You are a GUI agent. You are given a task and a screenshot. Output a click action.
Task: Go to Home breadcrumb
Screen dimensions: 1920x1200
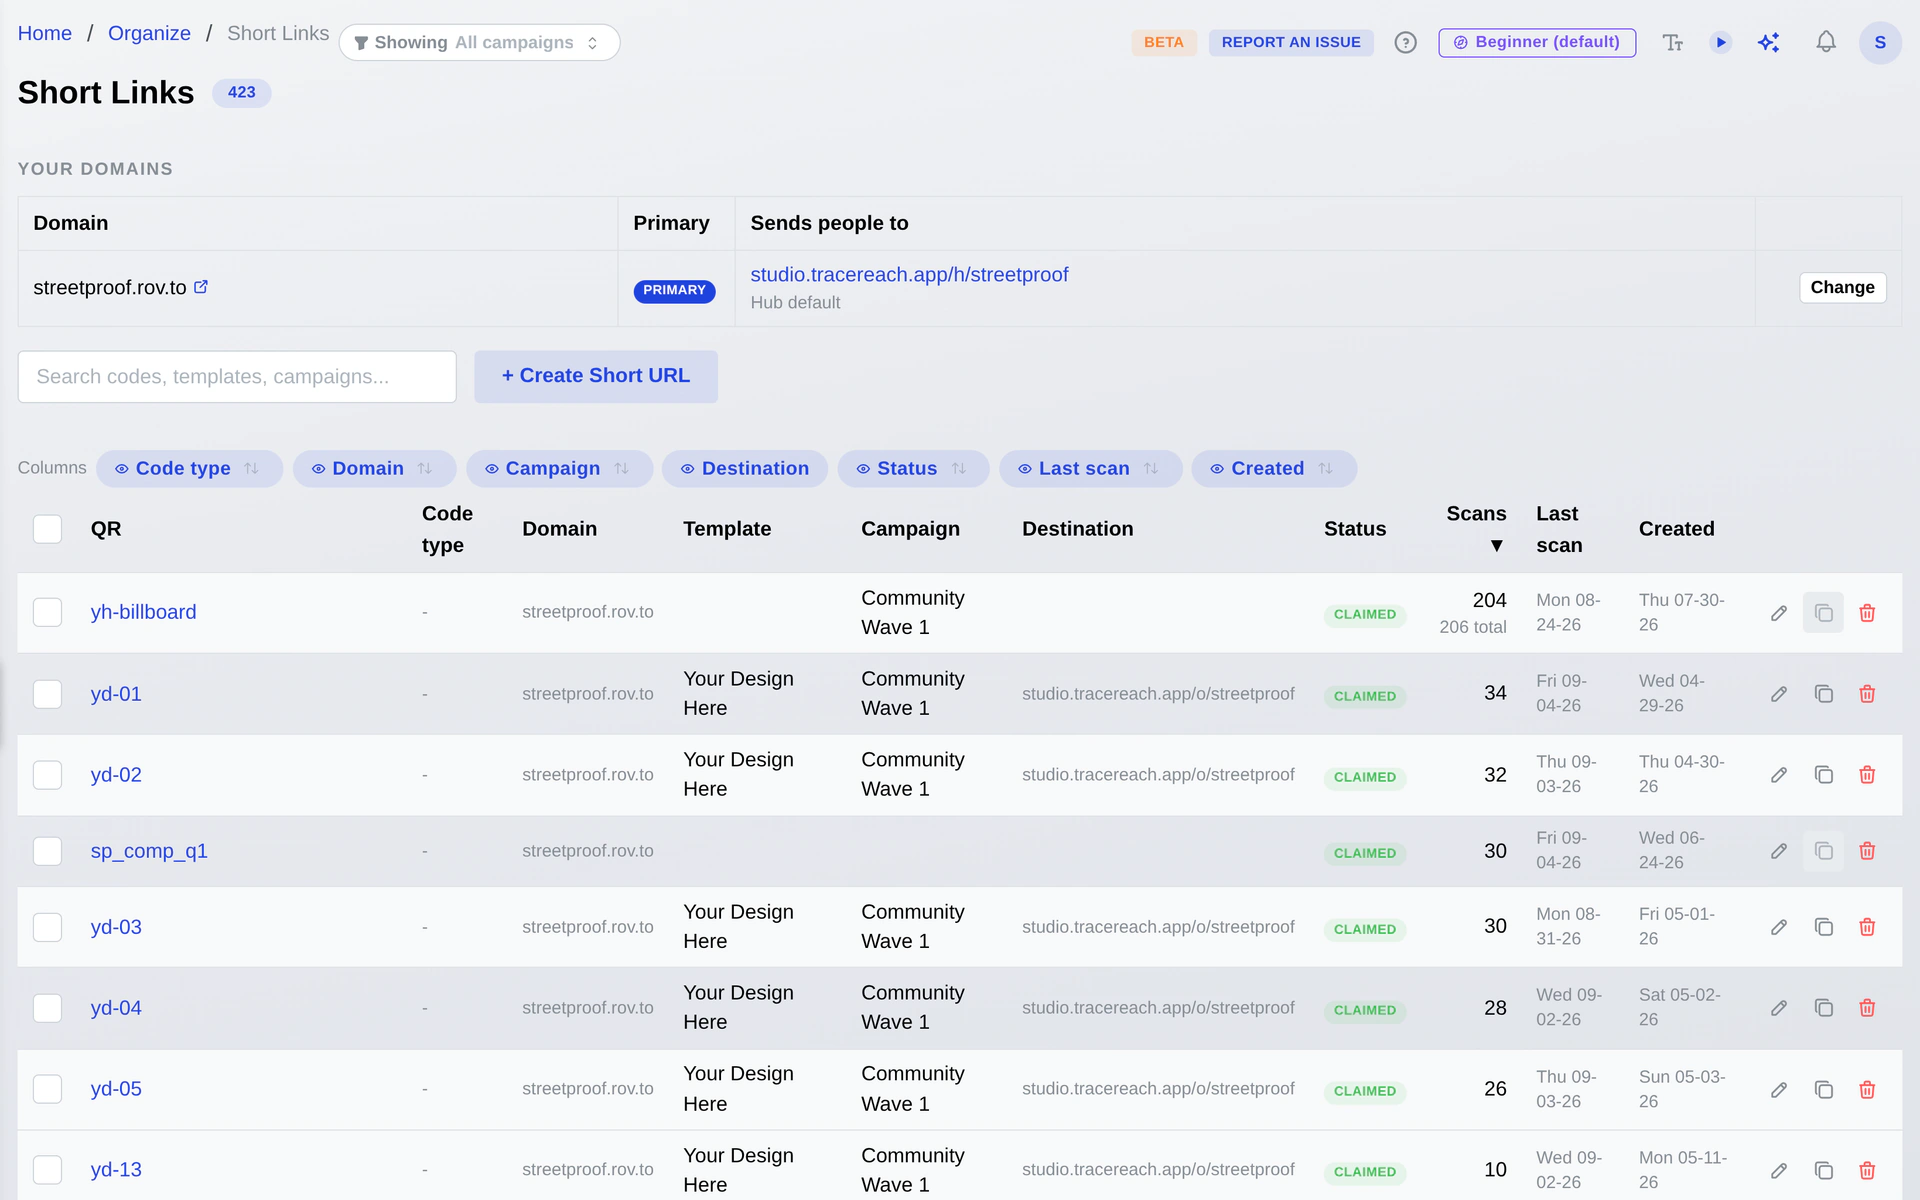45,33
